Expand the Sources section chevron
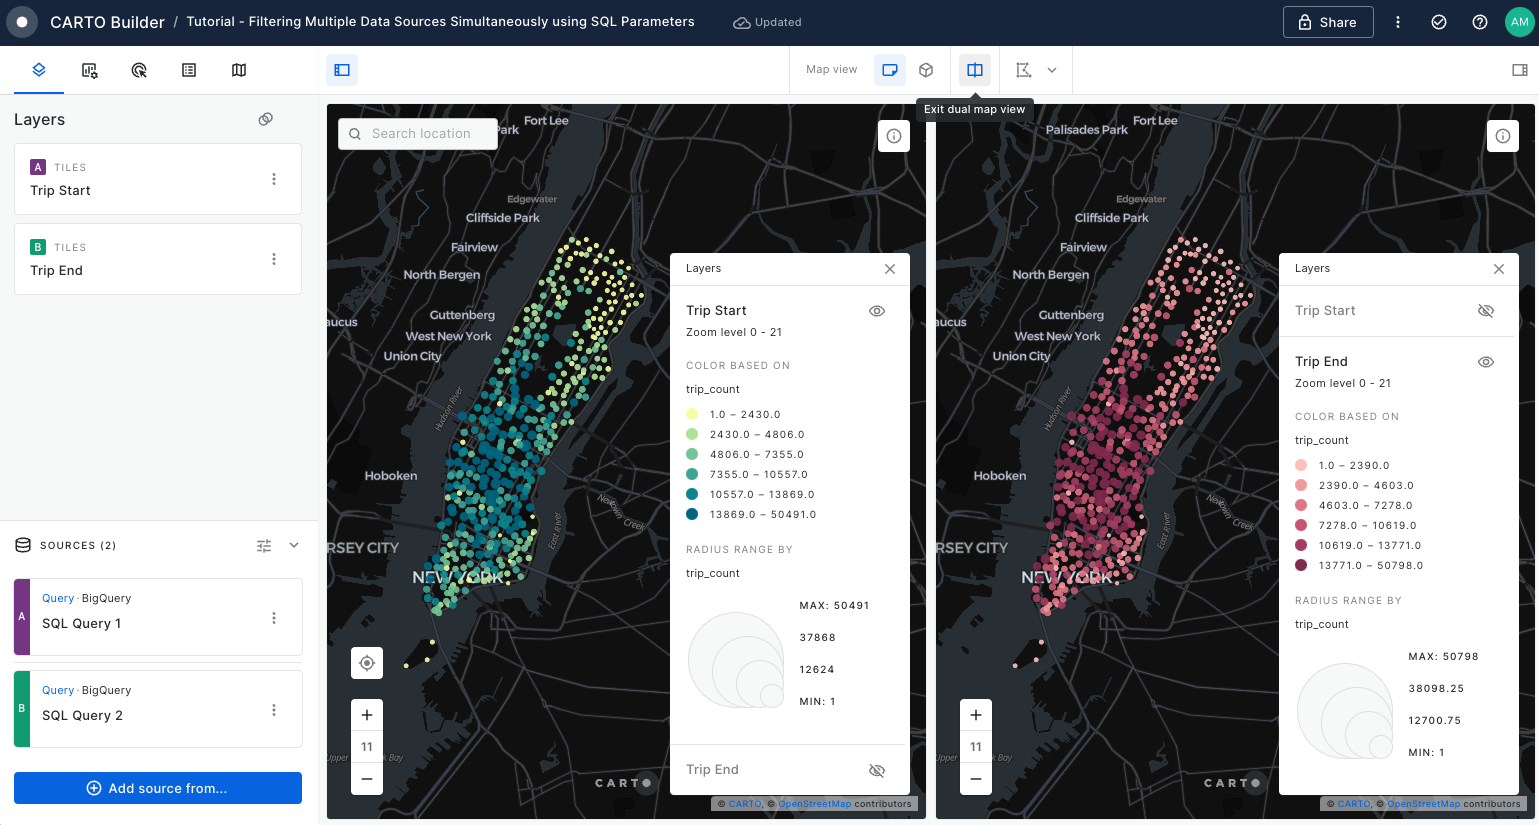This screenshot has height=825, width=1539. tap(294, 545)
